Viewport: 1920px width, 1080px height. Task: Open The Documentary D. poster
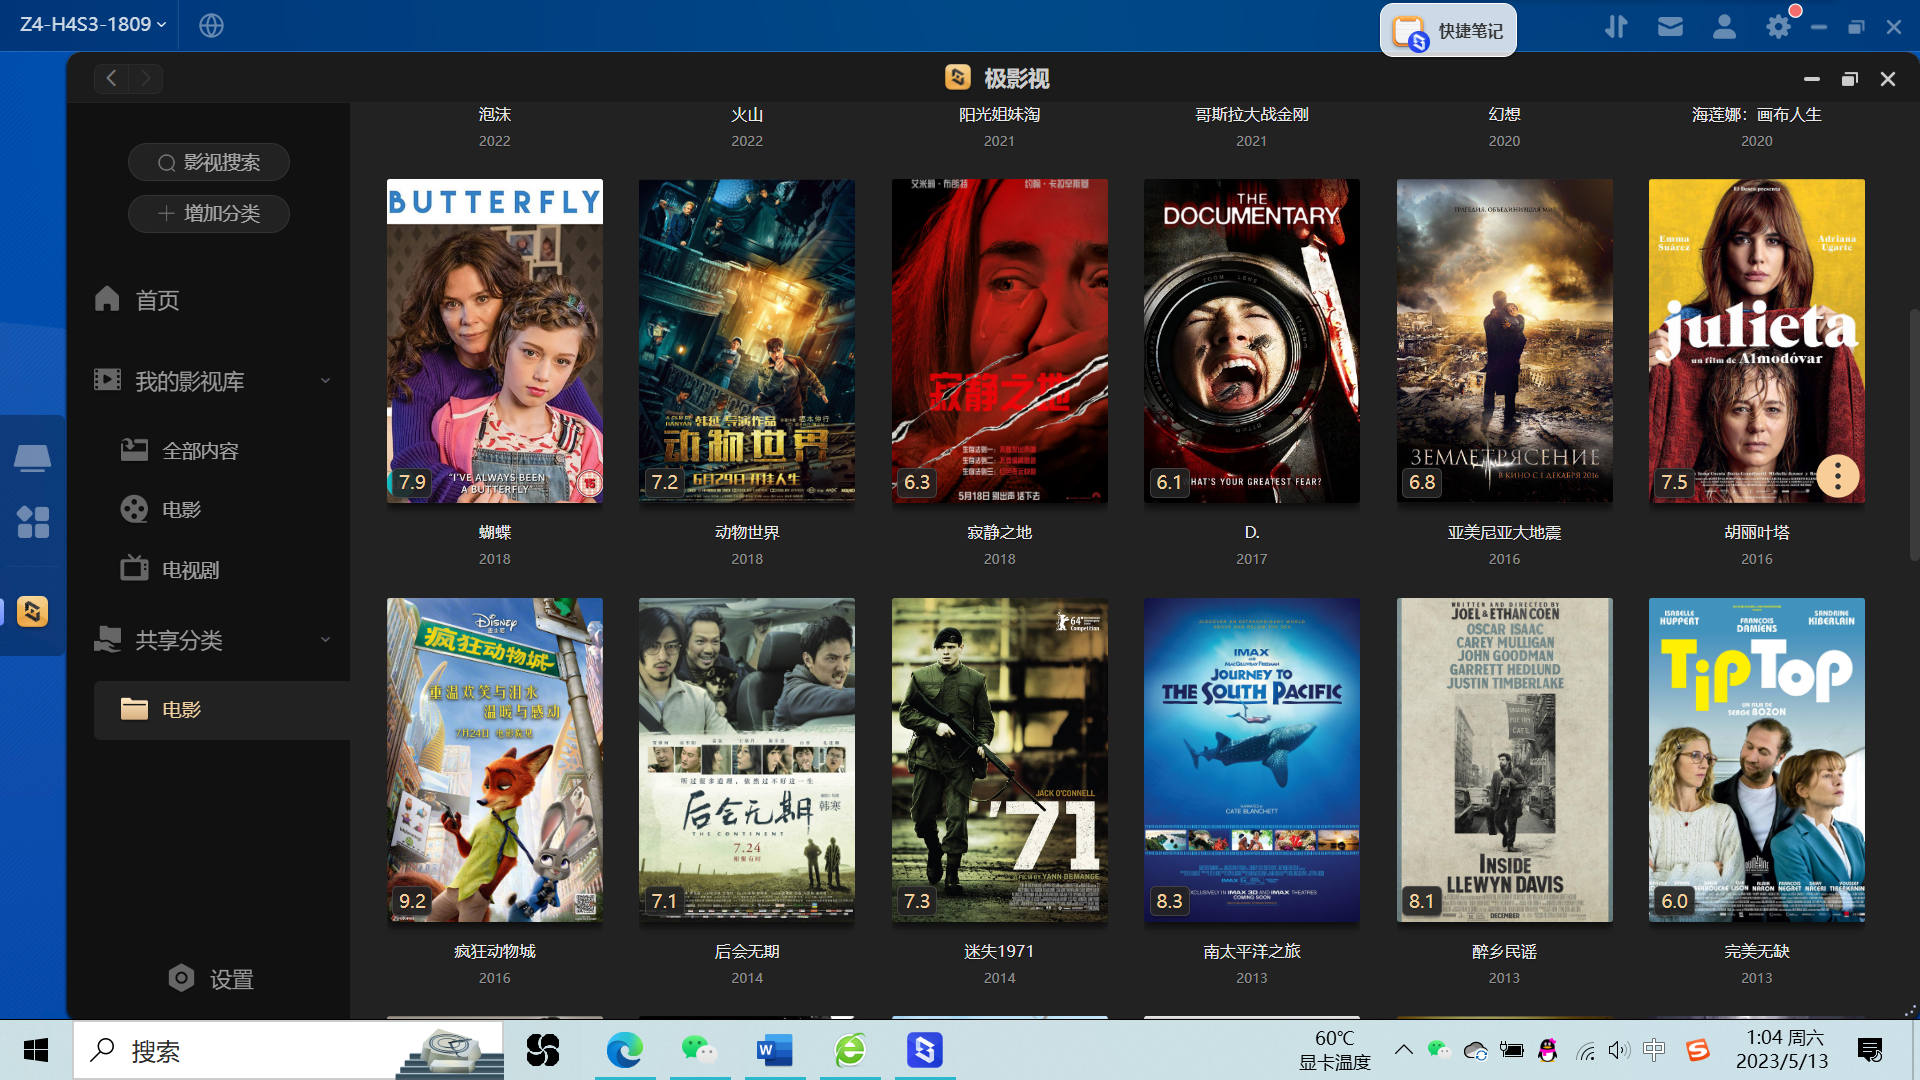1252,341
